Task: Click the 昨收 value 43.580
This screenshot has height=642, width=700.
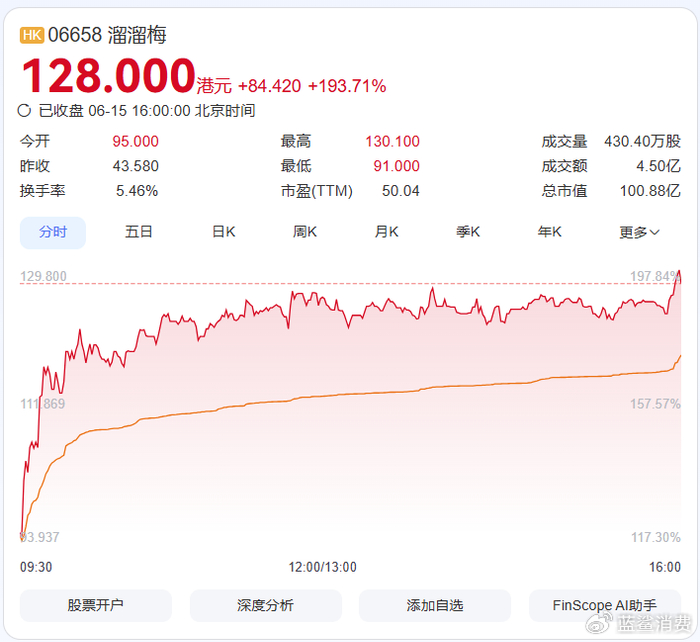Action: 135,166
